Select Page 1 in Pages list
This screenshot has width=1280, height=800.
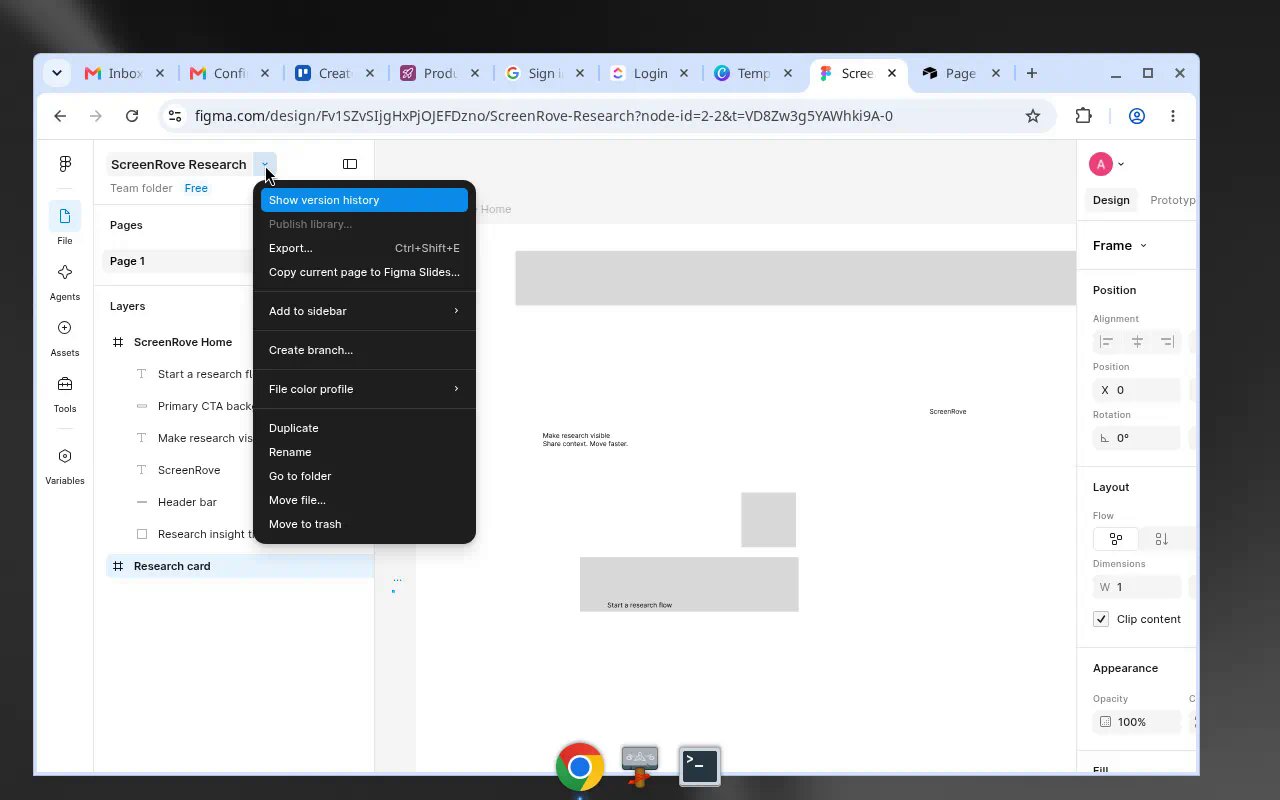tap(180, 261)
